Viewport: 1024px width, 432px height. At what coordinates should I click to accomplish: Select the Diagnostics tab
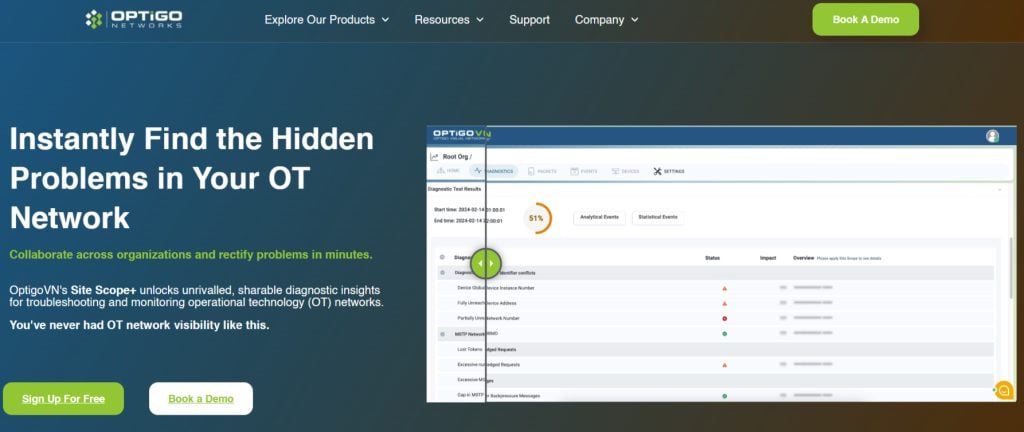tap(494, 171)
